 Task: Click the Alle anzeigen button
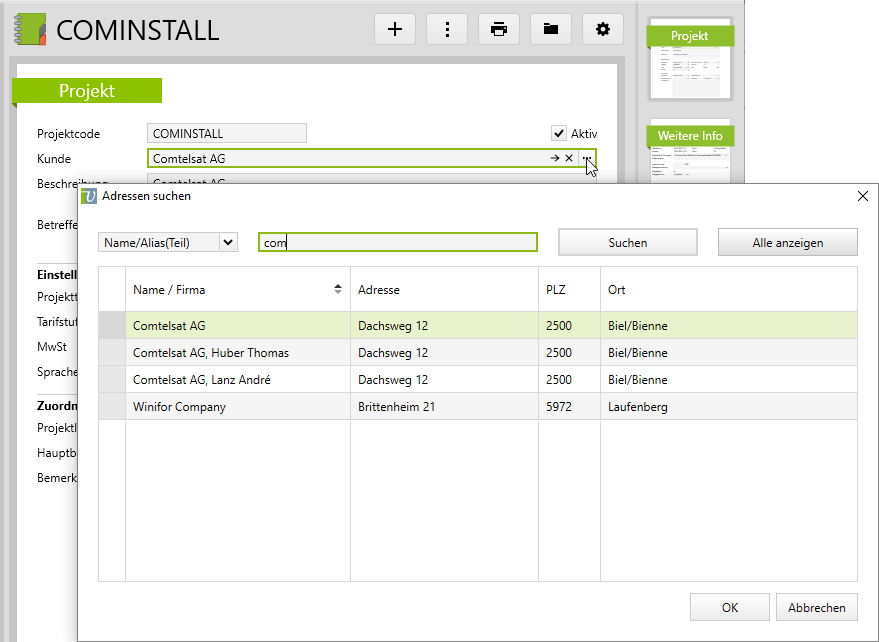pos(787,243)
